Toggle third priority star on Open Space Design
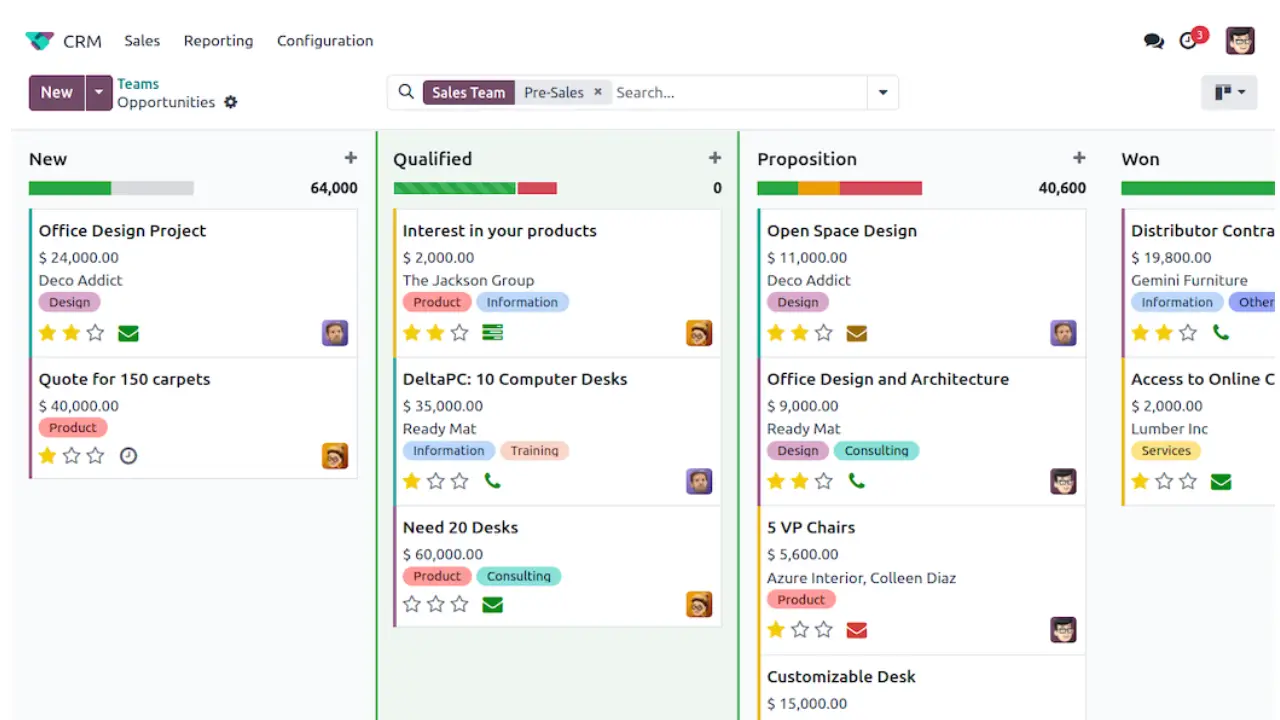The height and width of the screenshot is (720, 1280). (824, 333)
